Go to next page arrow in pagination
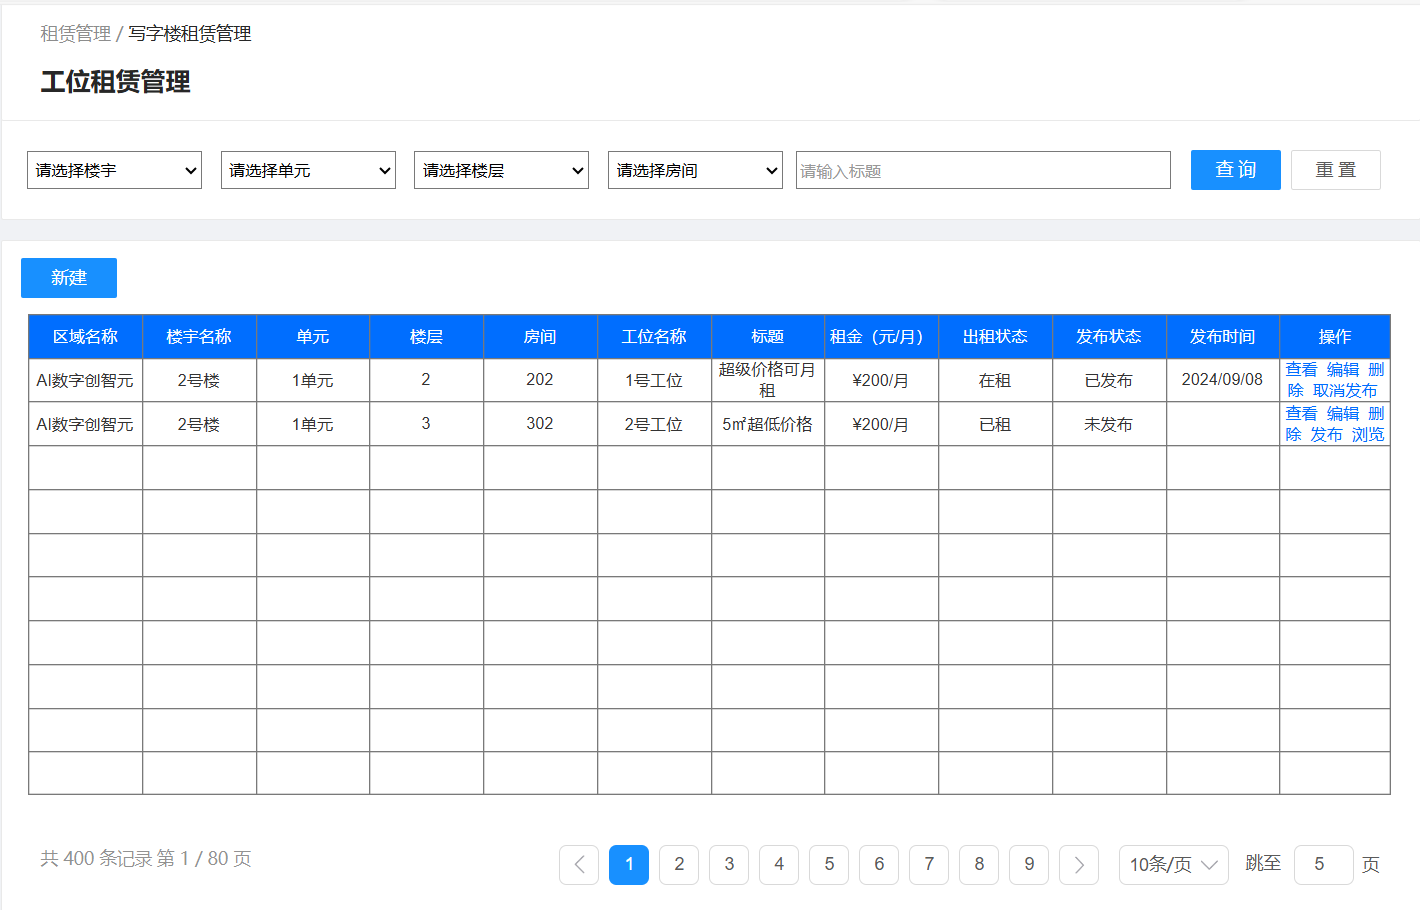The height and width of the screenshot is (910, 1420). pyautogui.click(x=1079, y=865)
